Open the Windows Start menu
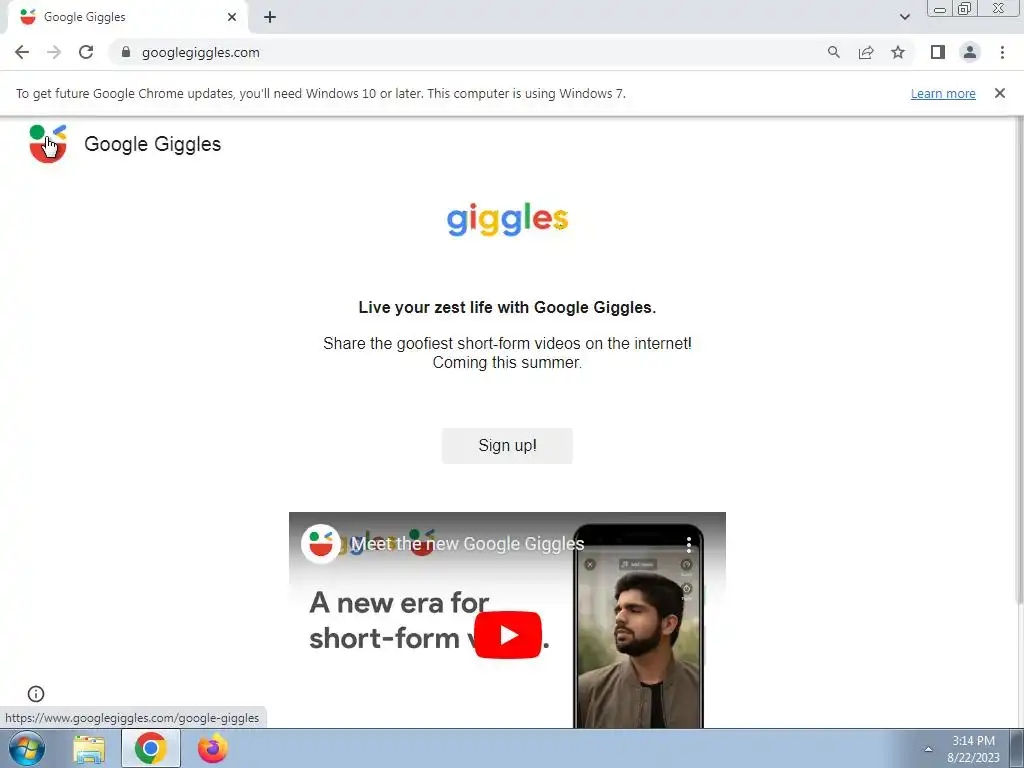Image resolution: width=1024 pixels, height=768 pixels. coord(27,748)
